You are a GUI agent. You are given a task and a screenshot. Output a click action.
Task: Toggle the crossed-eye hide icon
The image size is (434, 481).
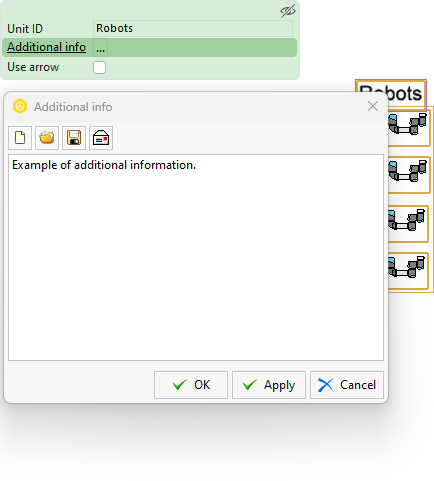click(x=288, y=11)
